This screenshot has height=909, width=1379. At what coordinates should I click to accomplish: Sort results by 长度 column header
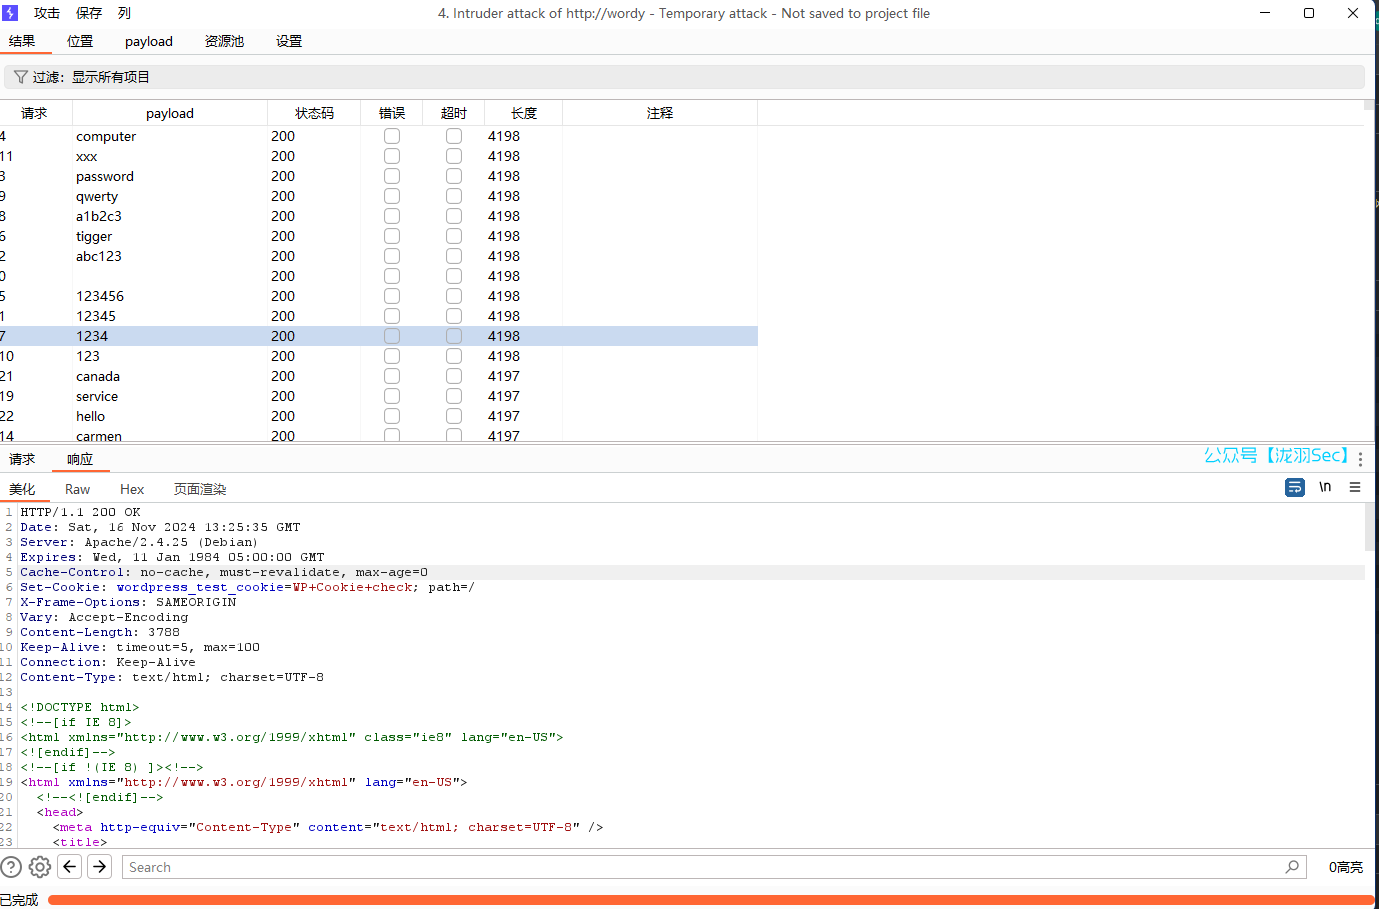point(524,113)
